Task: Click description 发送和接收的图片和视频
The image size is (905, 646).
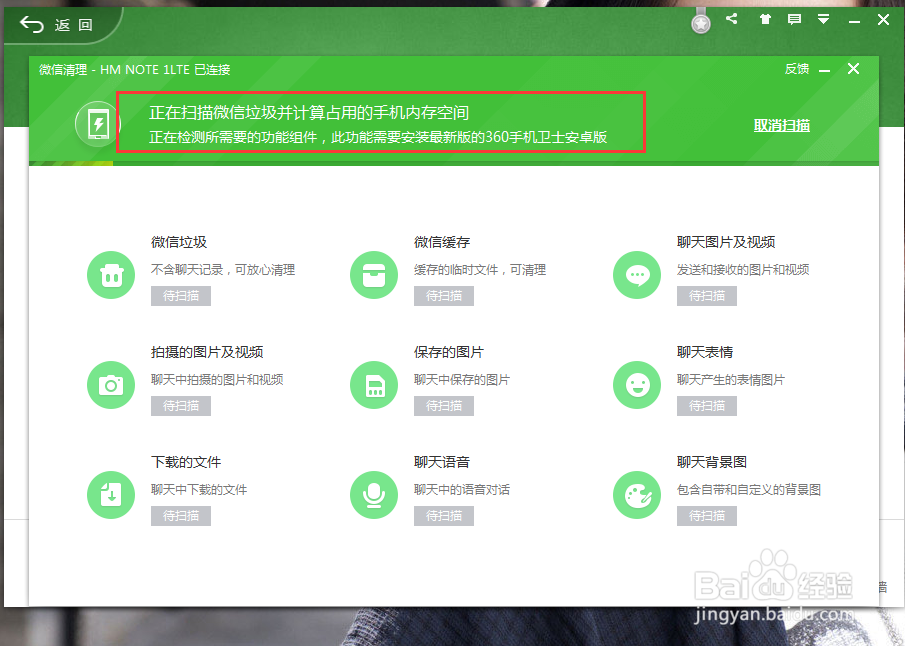Action: tap(743, 270)
